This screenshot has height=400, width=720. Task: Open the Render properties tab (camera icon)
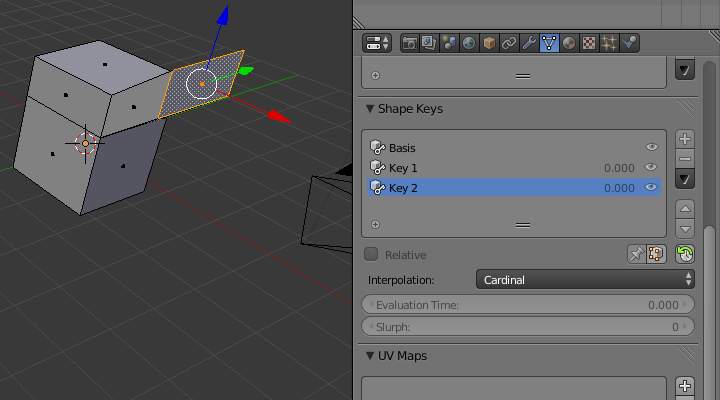pos(409,43)
